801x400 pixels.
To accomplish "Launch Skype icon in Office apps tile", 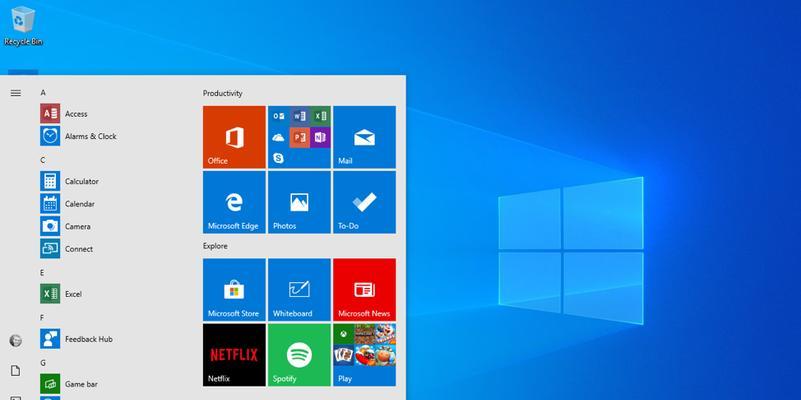I will 278,158.
